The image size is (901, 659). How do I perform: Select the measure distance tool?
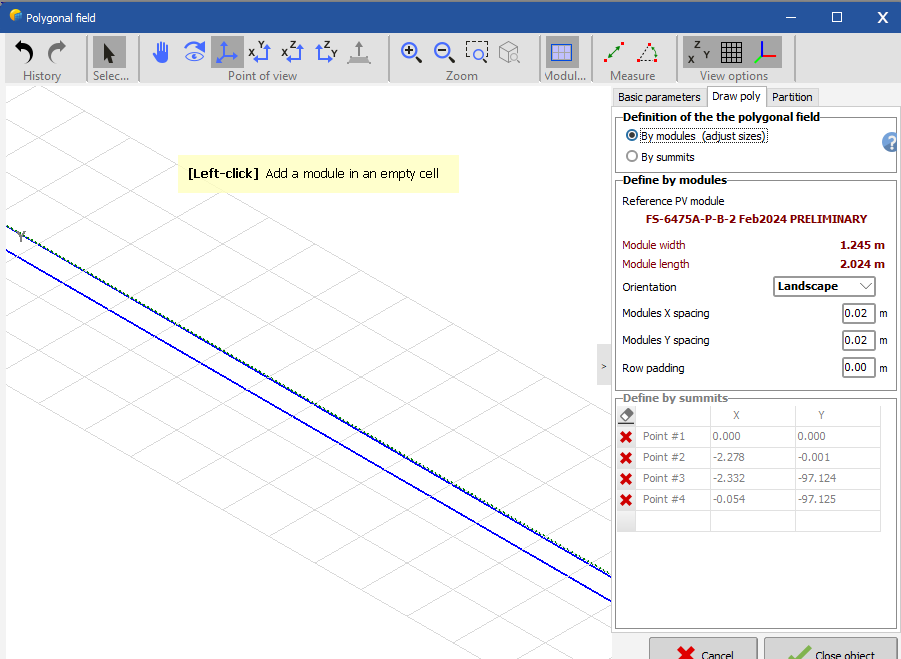616,52
